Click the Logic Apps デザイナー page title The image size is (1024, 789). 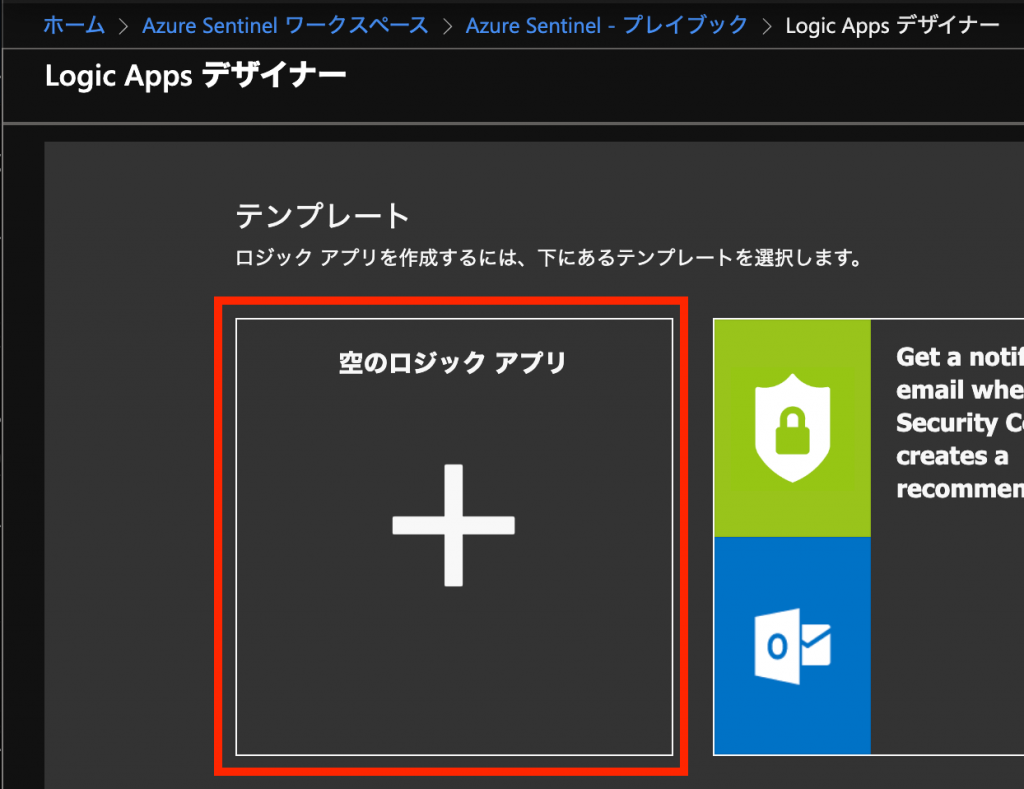(x=195, y=76)
